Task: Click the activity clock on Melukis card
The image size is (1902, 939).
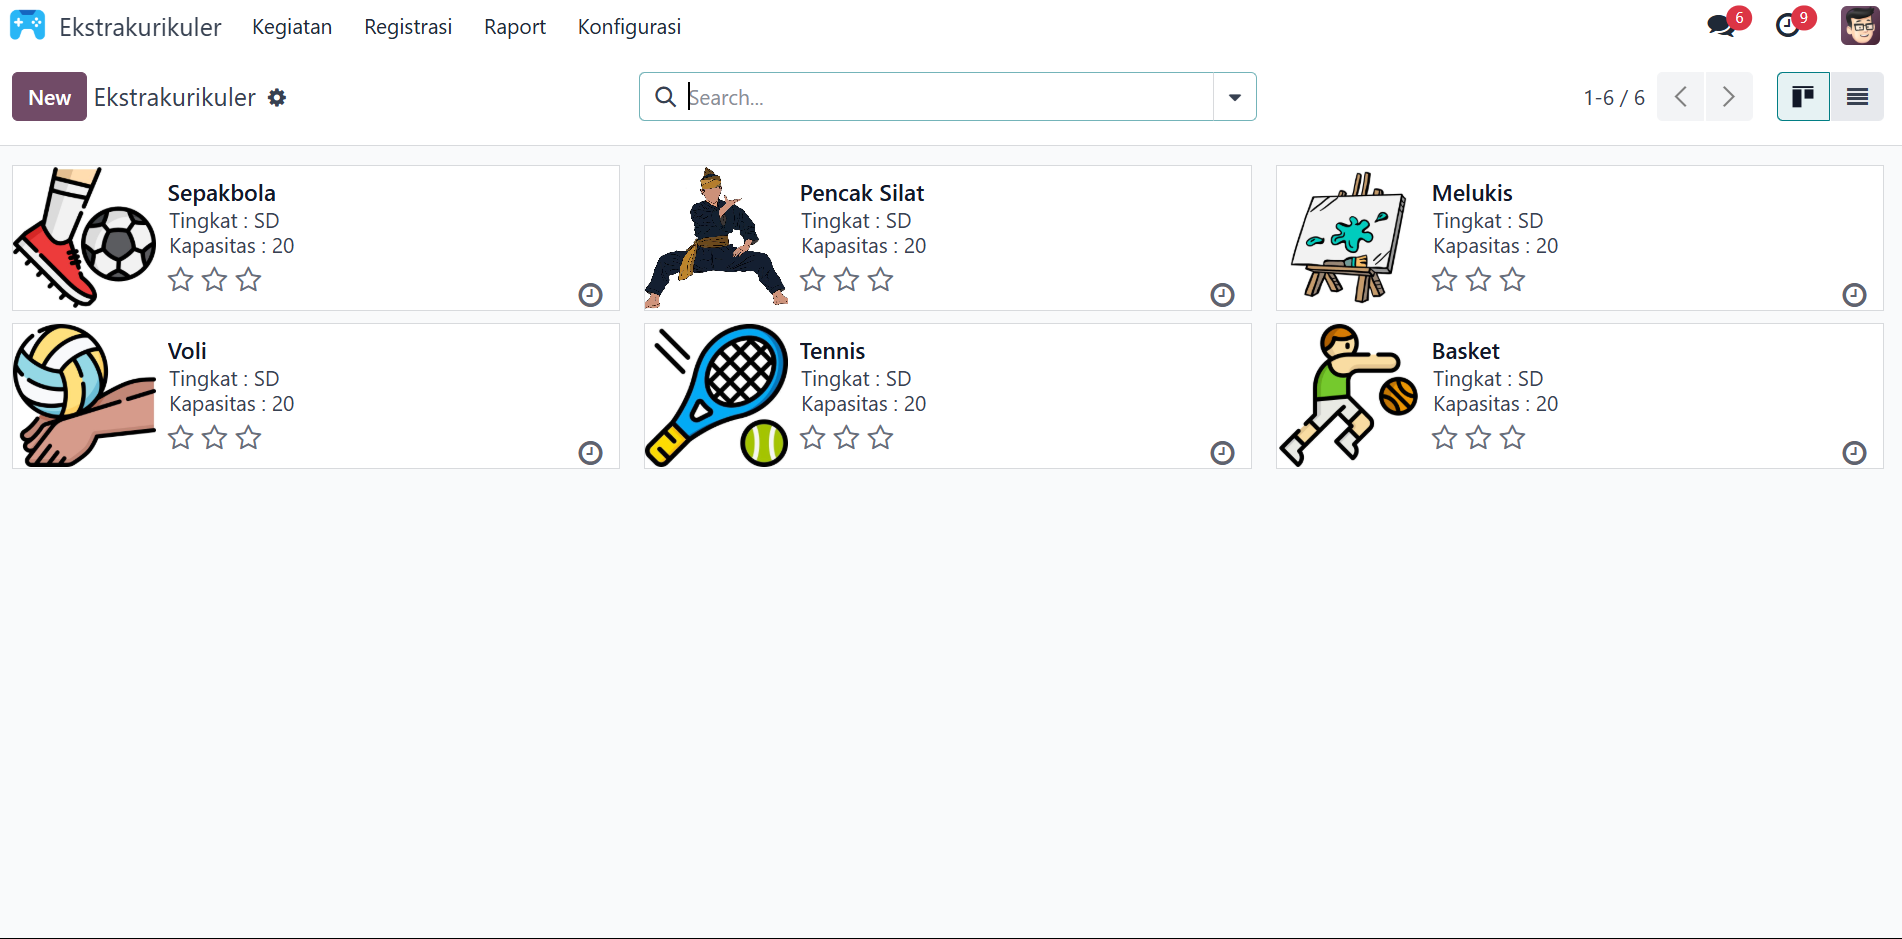Action: pyautogui.click(x=1855, y=295)
